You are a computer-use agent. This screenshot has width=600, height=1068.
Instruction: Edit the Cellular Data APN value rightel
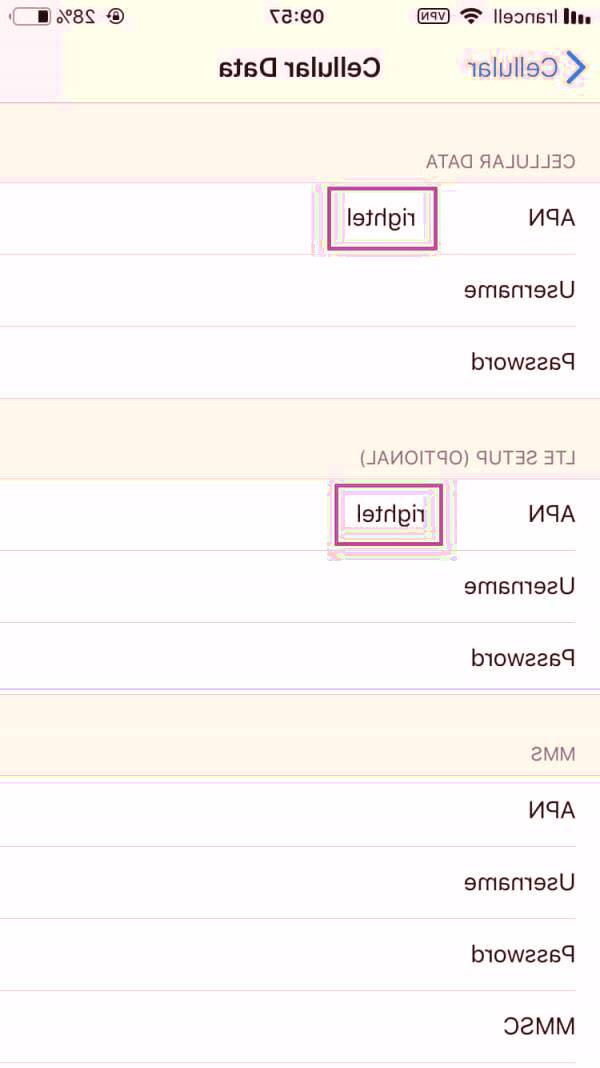(x=381, y=219)
